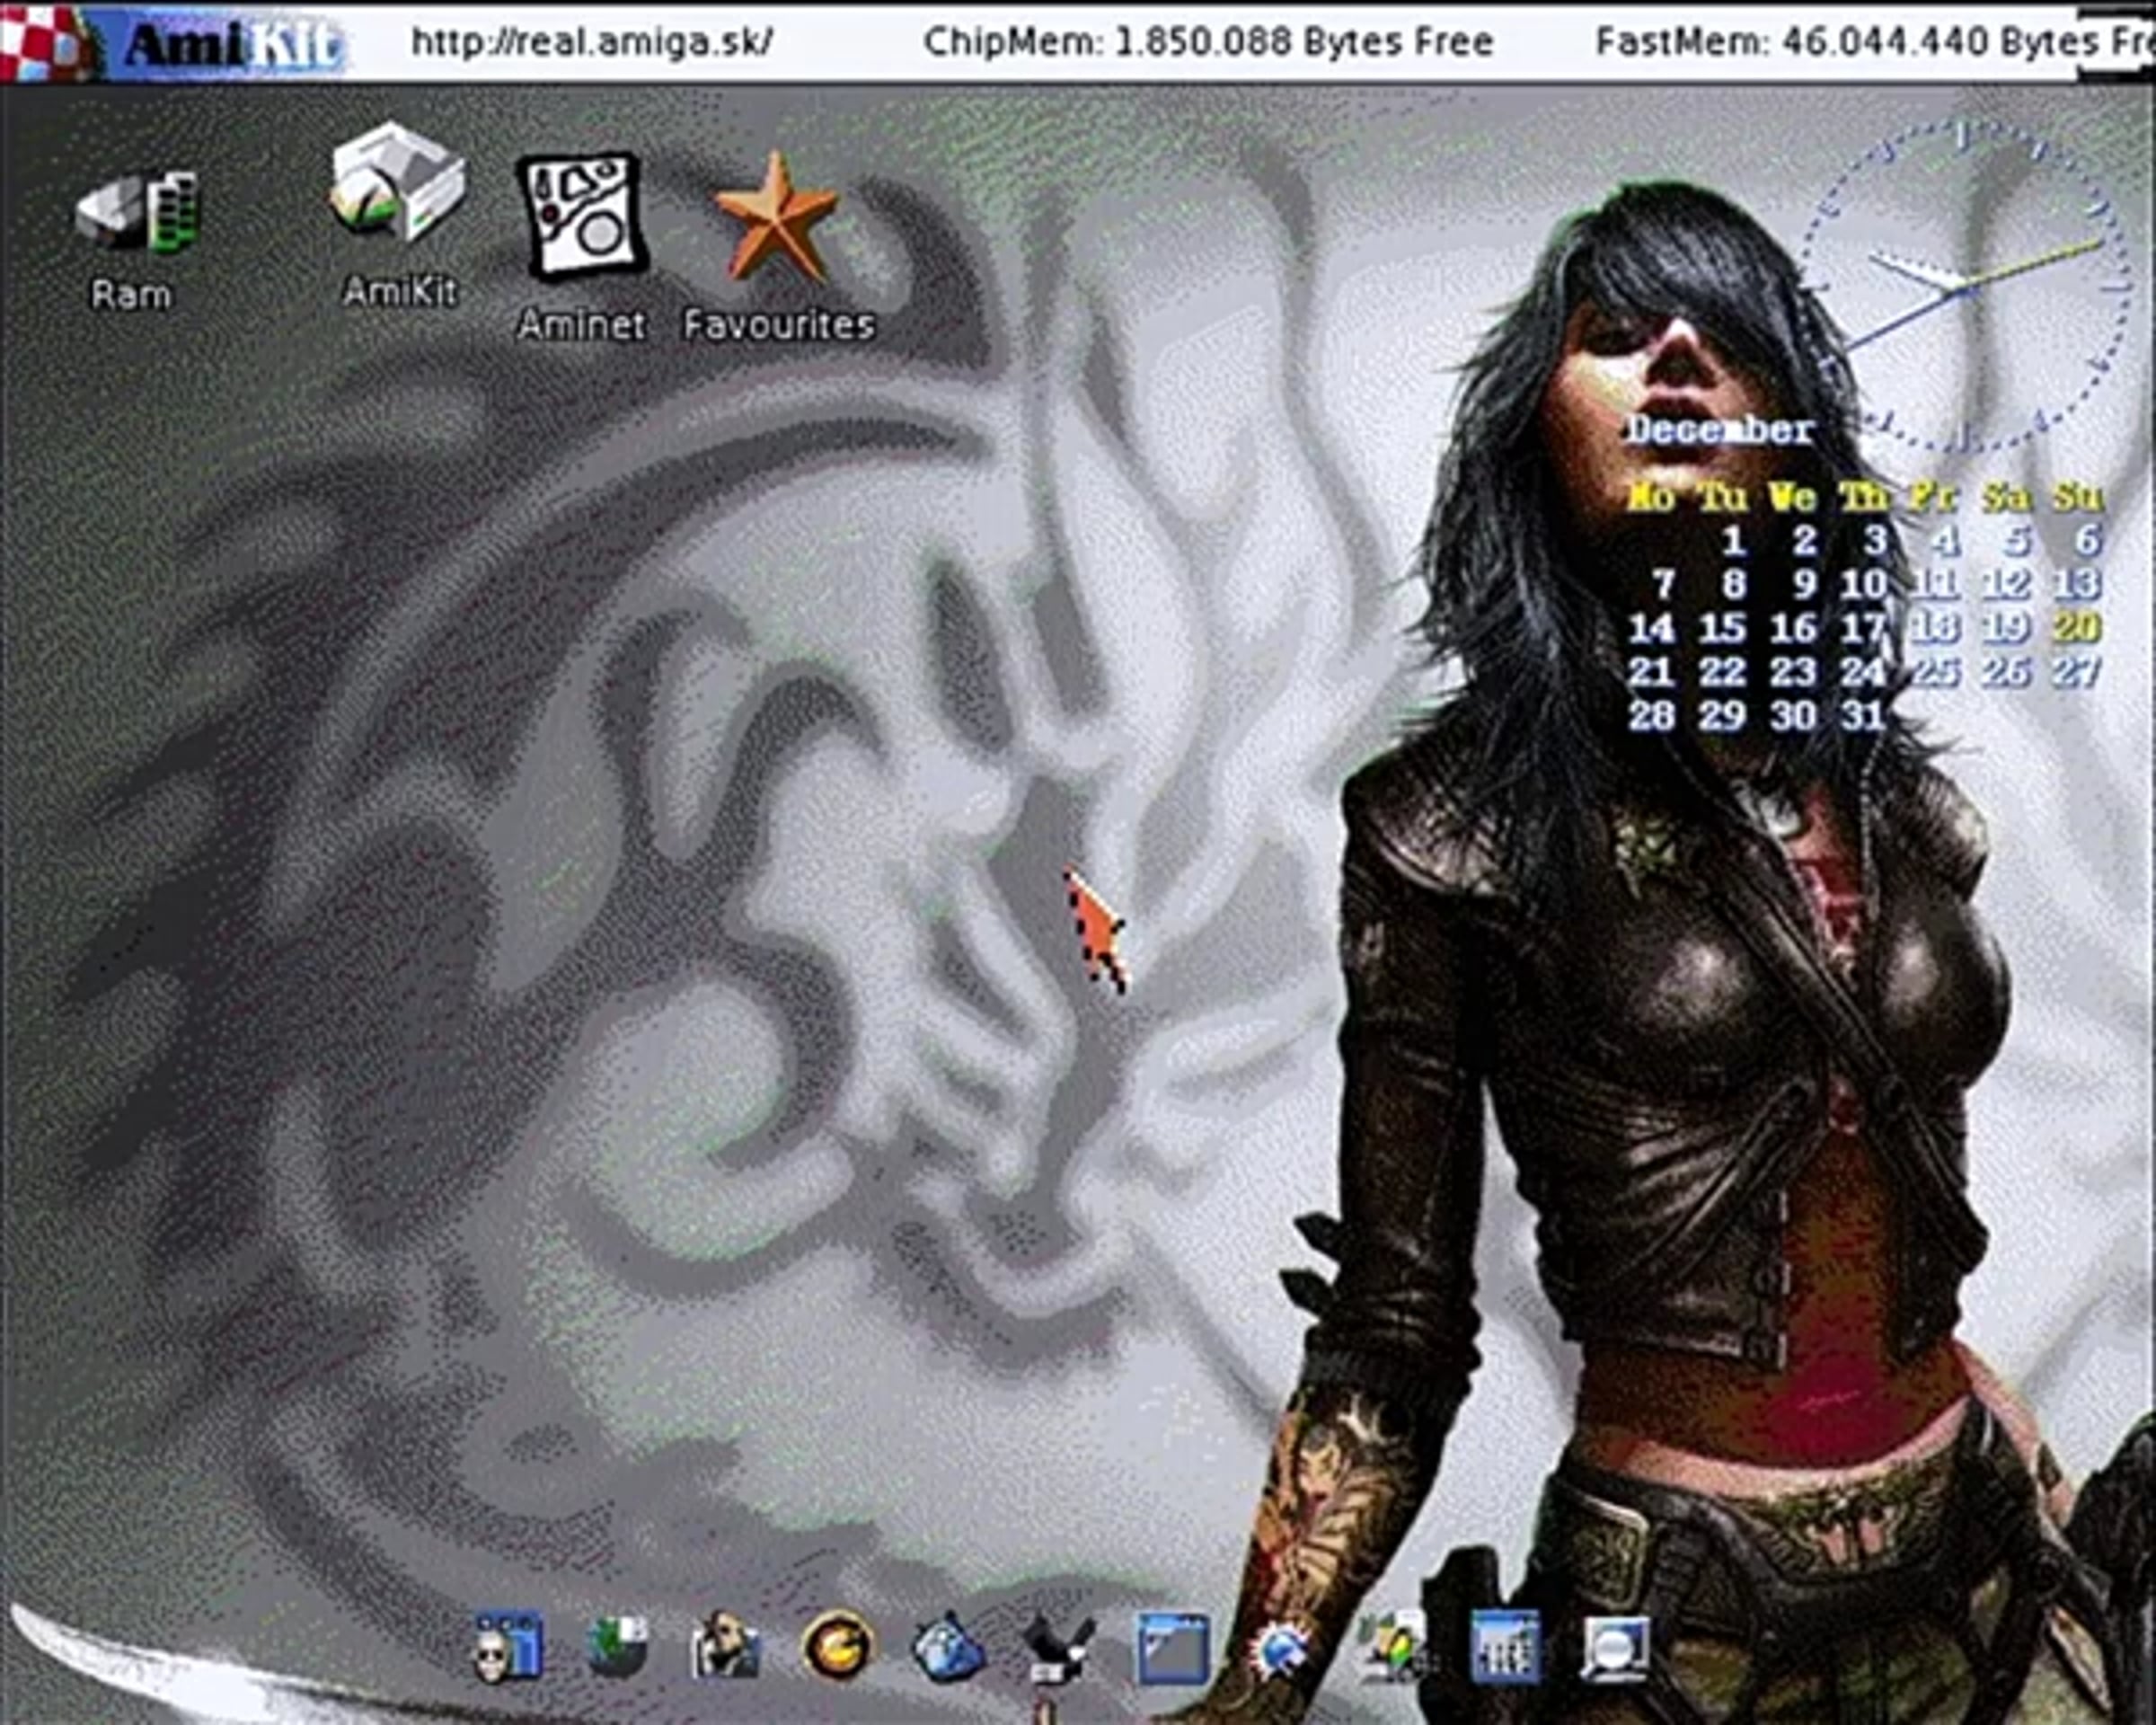Image resolution: width=2156 pixels, height=1725 pixels.
Task: Launch the blue gem-shaped dock icon
Action: click(948, 1647)
